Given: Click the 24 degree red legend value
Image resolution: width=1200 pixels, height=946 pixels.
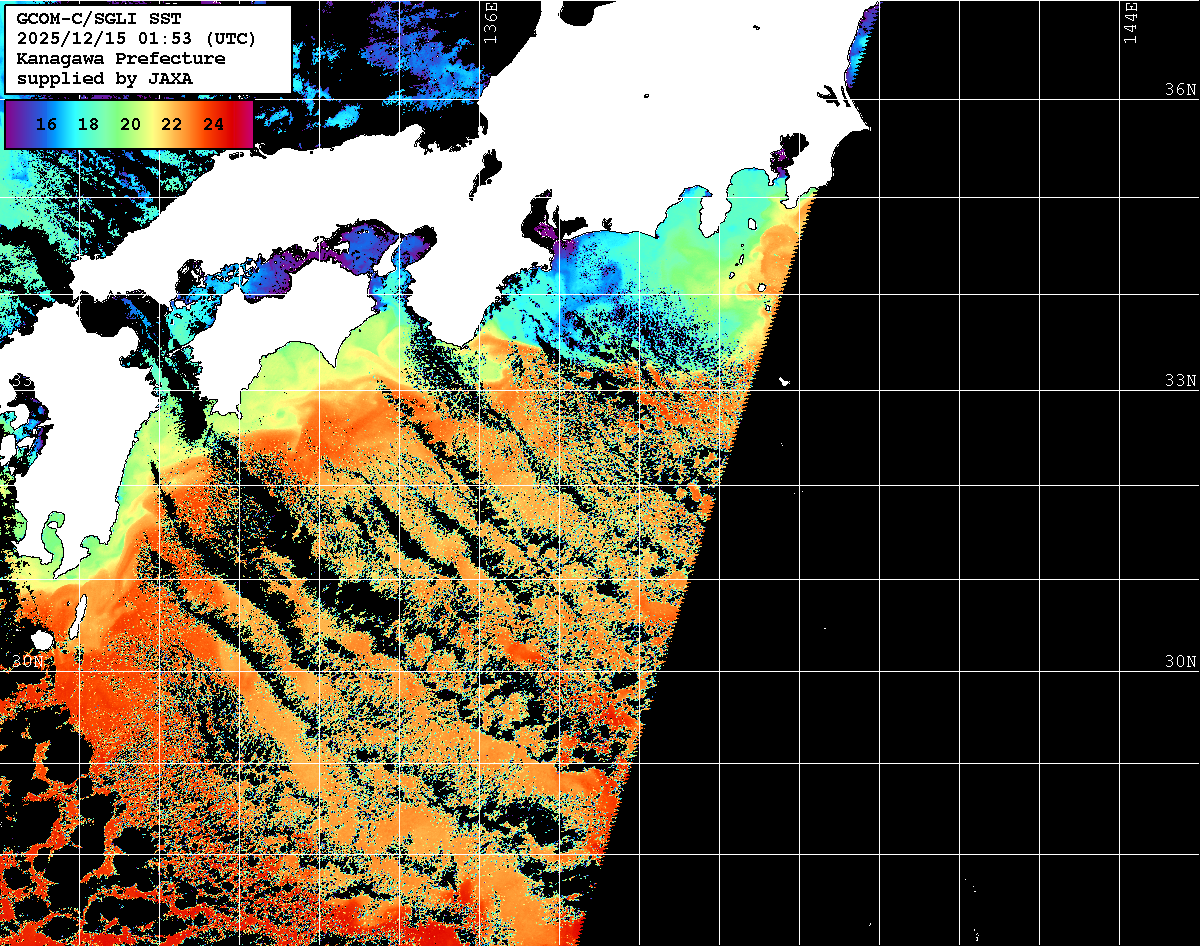Looking at the screenshot, I should click(213, 125).
